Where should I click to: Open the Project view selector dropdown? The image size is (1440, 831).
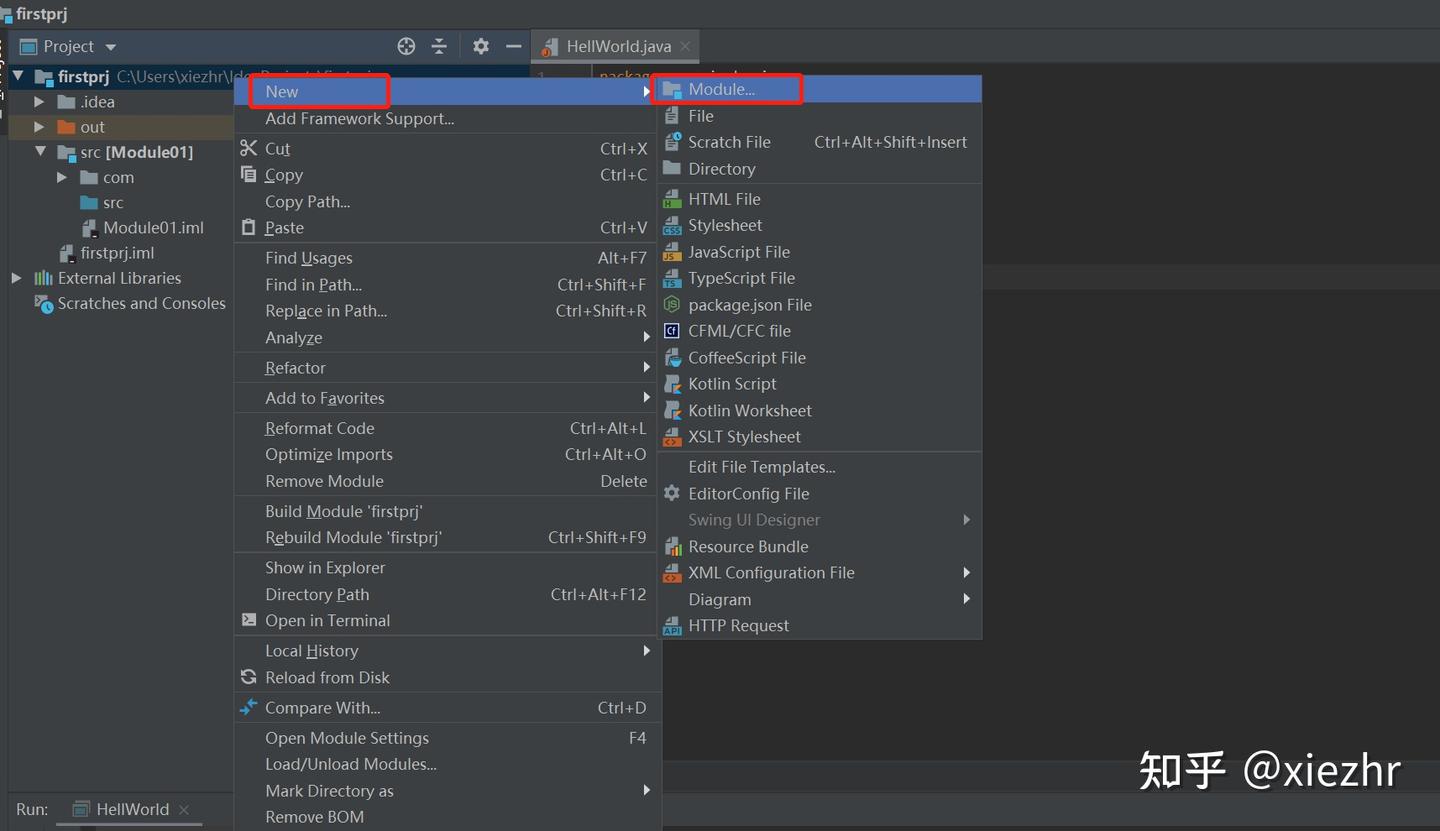point(110,46)
